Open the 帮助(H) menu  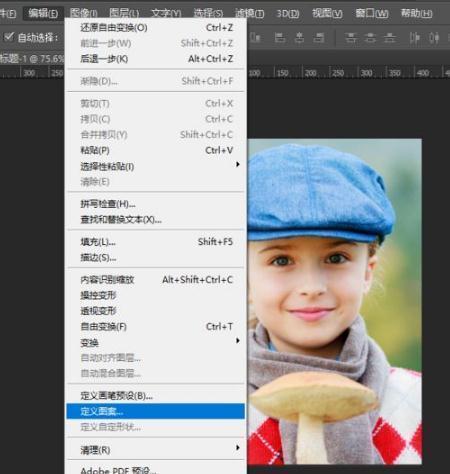pos(416,14)
